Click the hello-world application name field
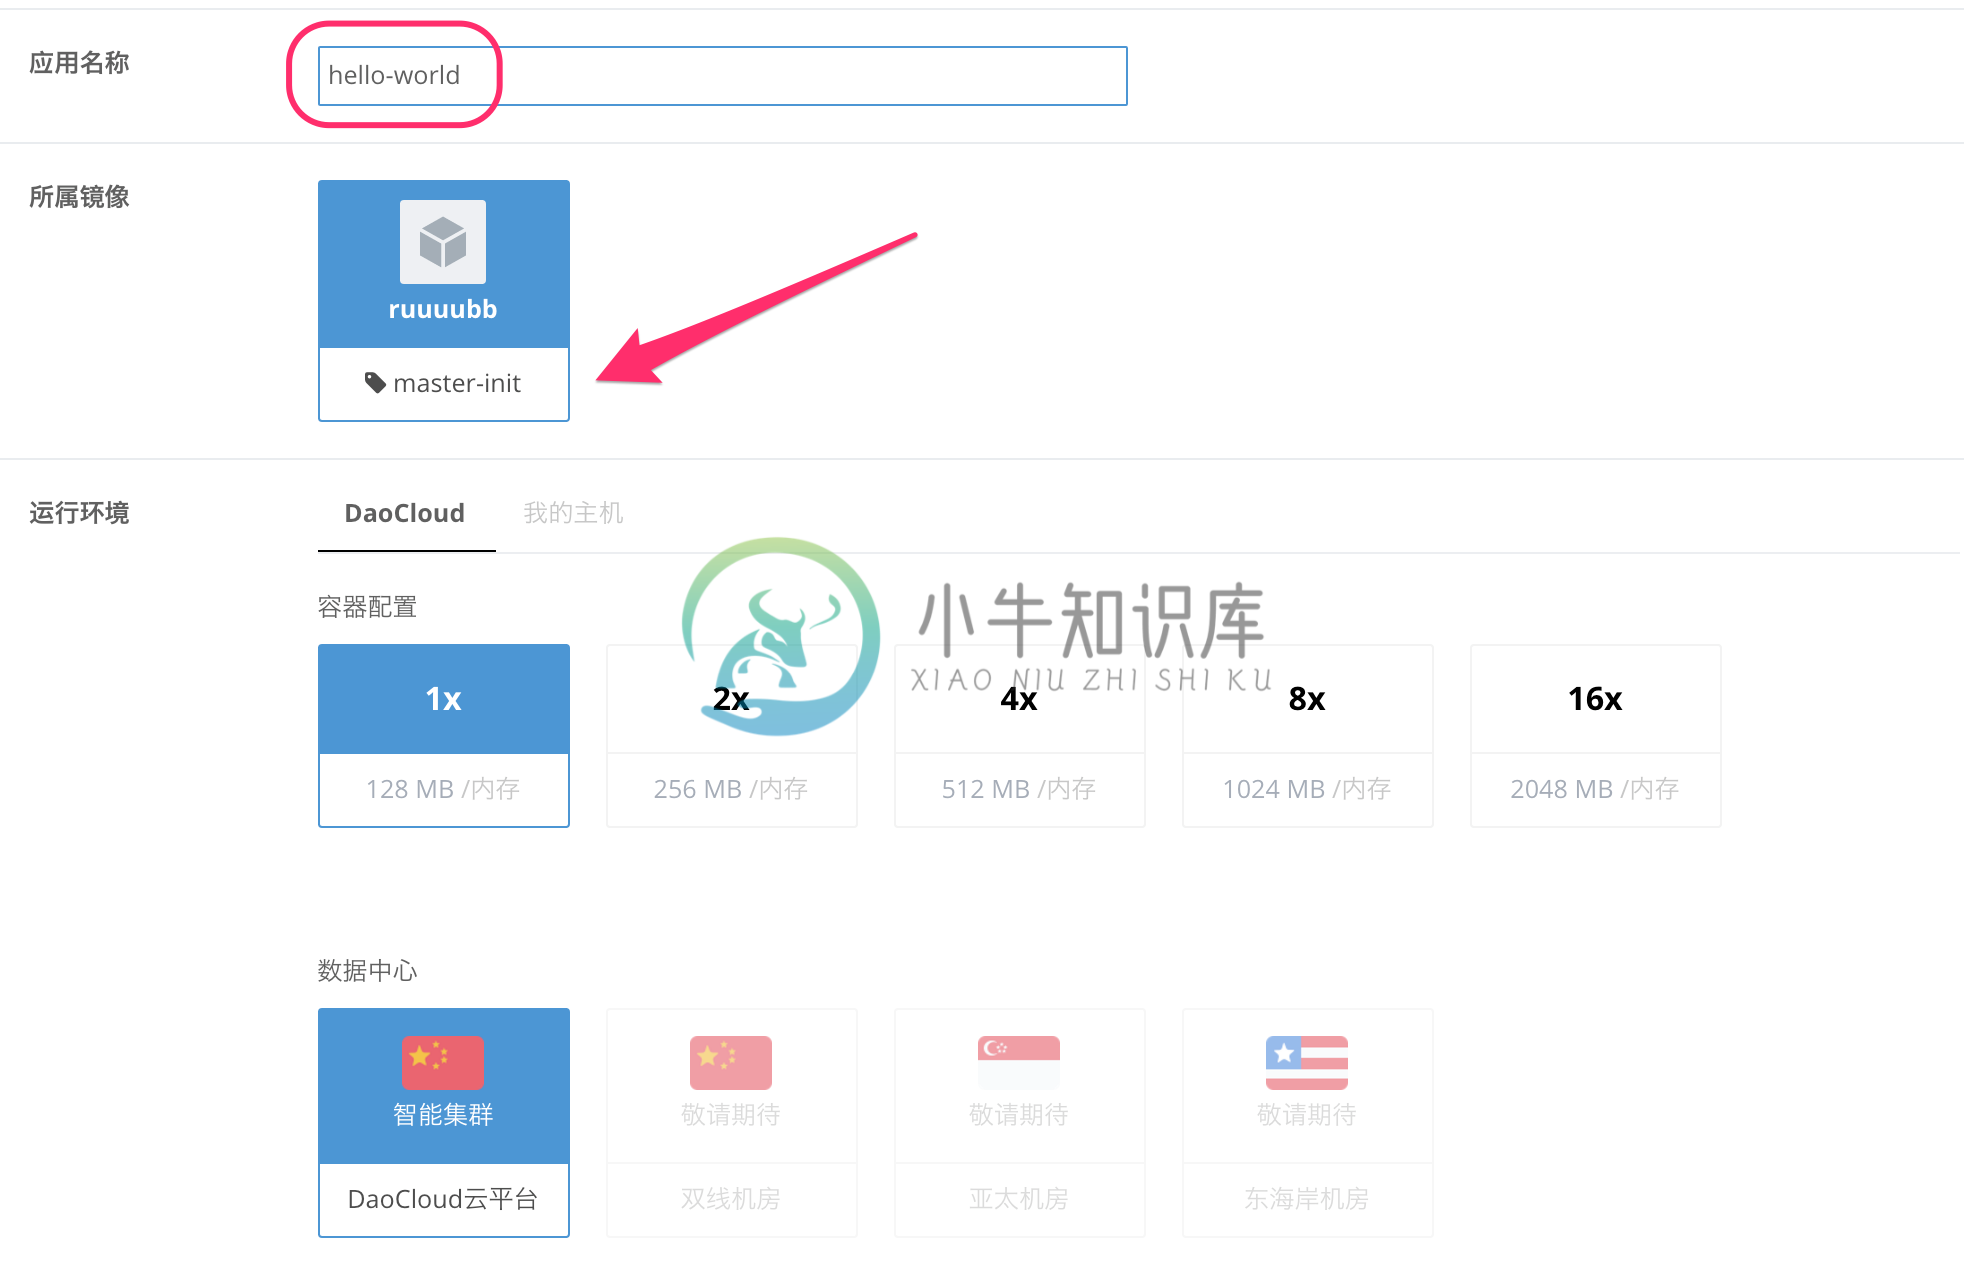The width and height of the screenshot is (1964, 1270). click(x=722, y=76)
